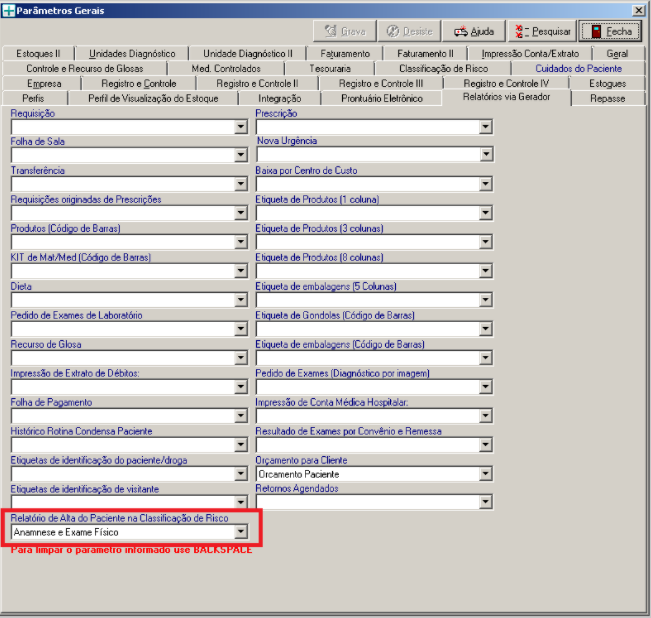Click the Parâmetros Gerais title bar icon
Image resolution: width=651 pixels, height=618 pixels.
click(x=8, y=10)
